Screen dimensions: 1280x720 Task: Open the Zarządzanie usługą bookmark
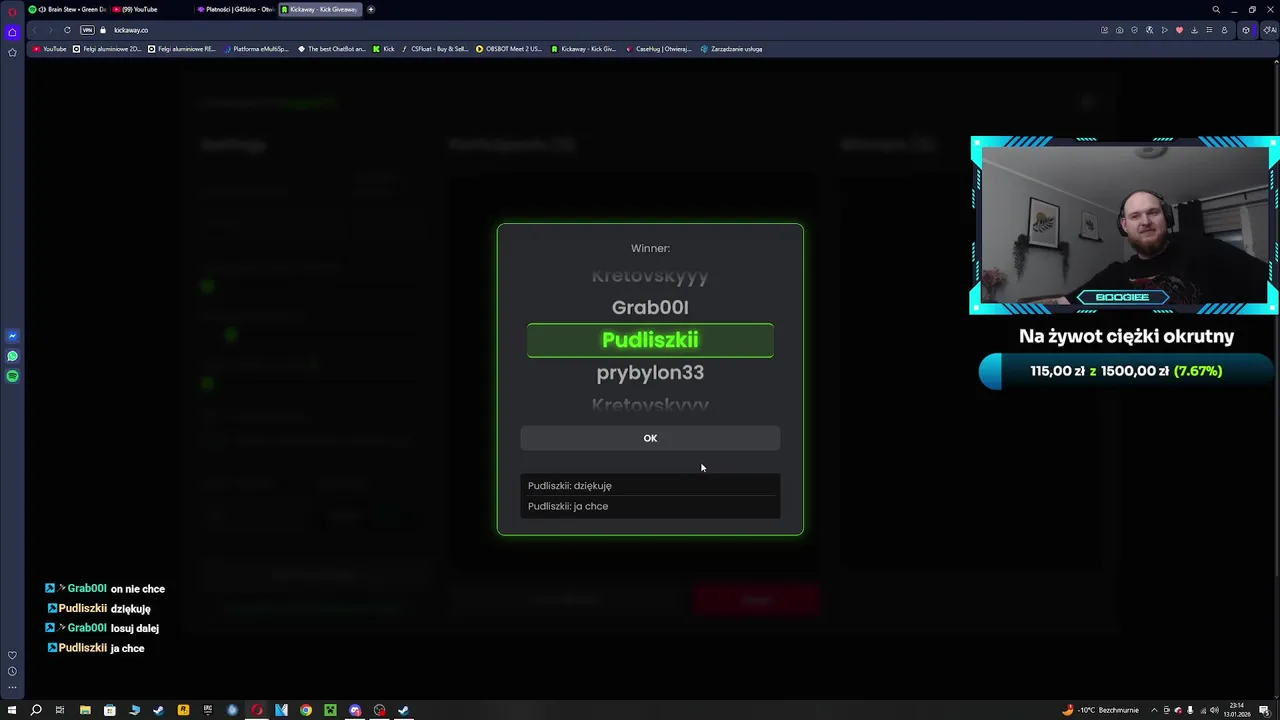tap(732, 49)
